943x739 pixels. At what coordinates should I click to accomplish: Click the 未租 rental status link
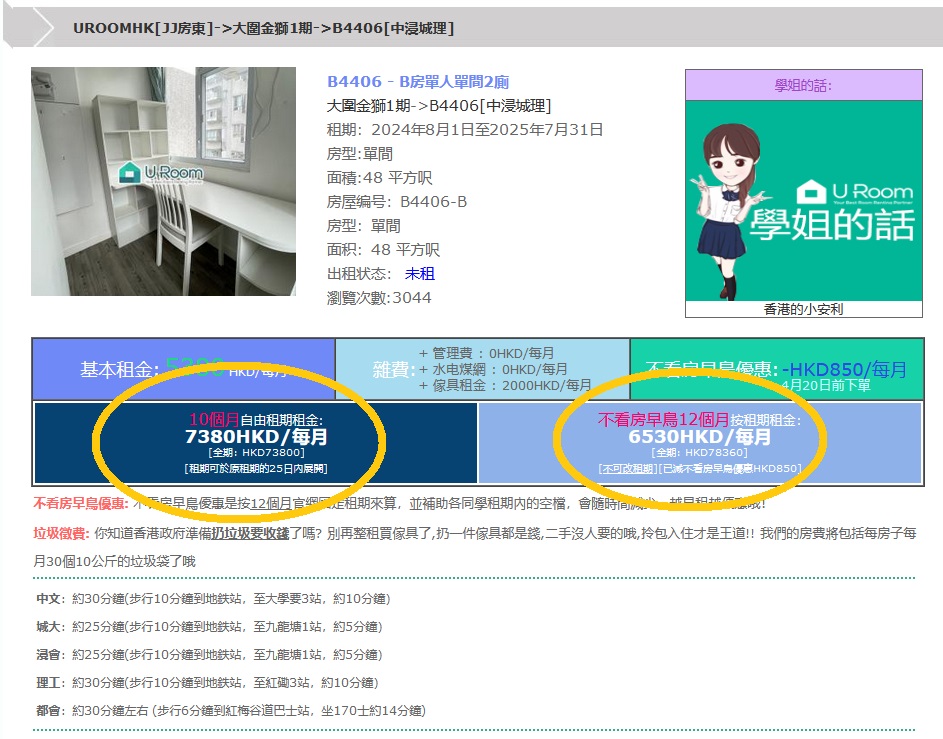click(x=420, y=274)
